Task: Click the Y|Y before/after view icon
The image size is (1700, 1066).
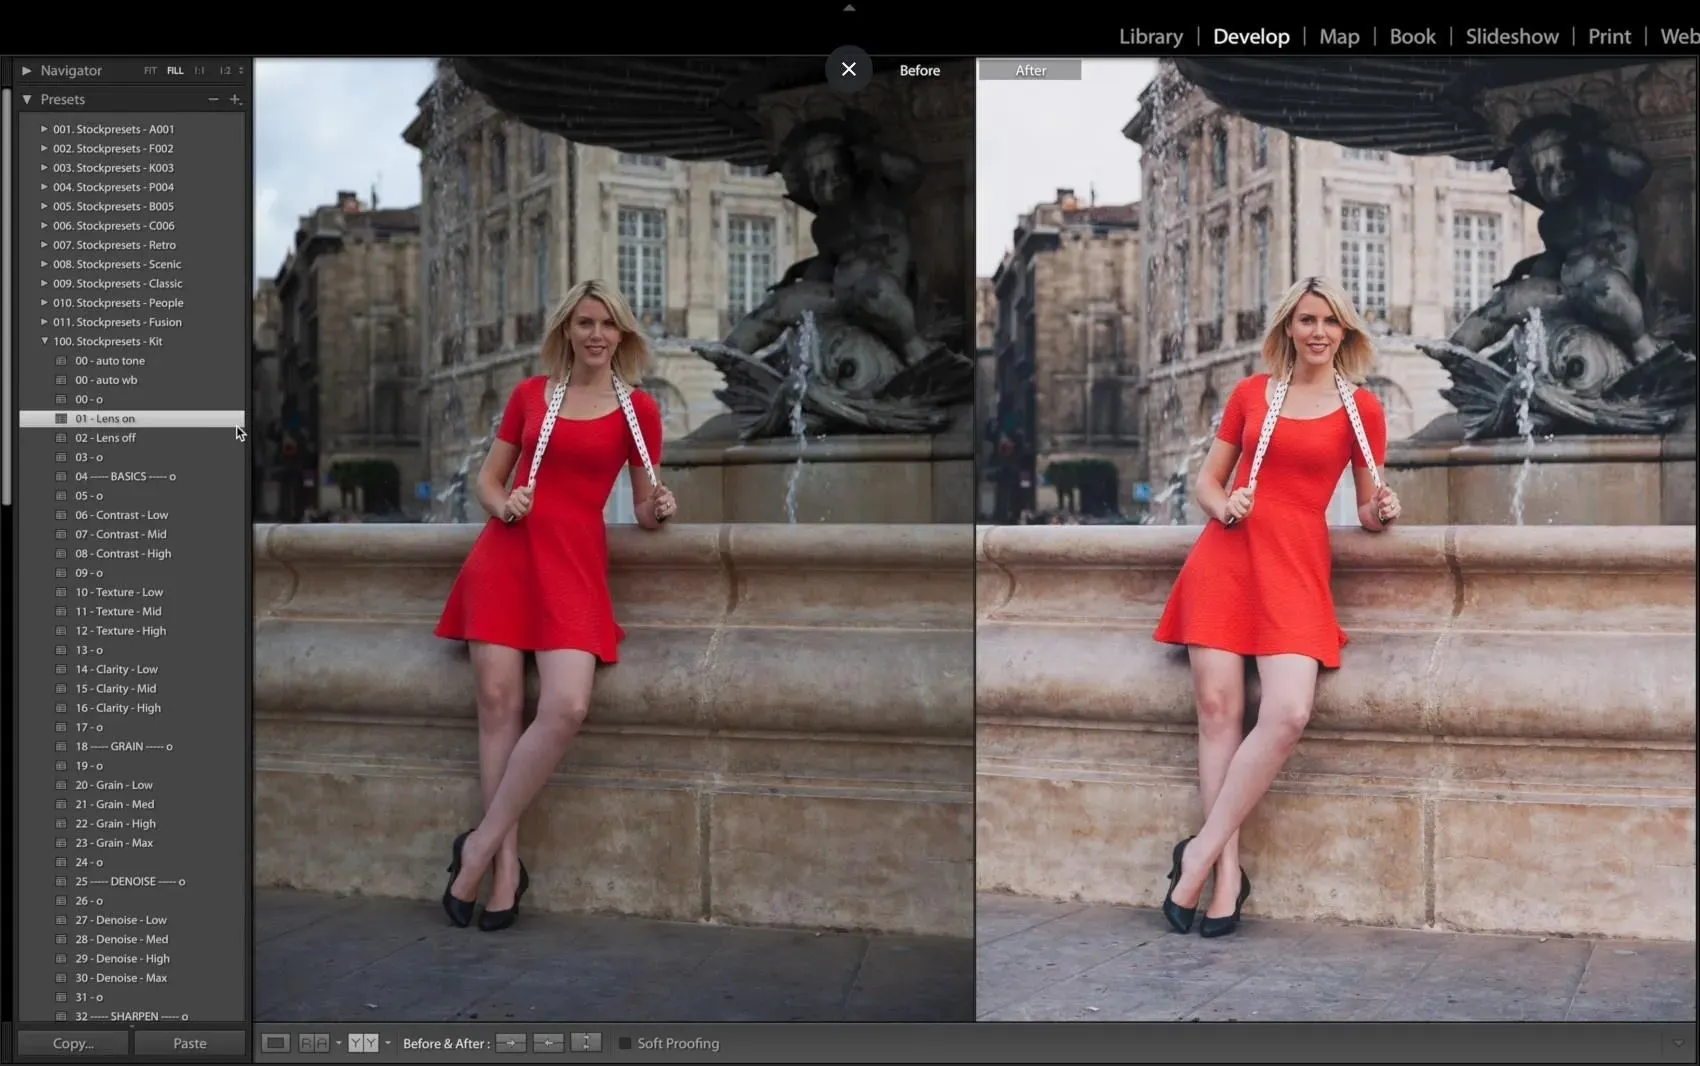Action: (363, 1043)
